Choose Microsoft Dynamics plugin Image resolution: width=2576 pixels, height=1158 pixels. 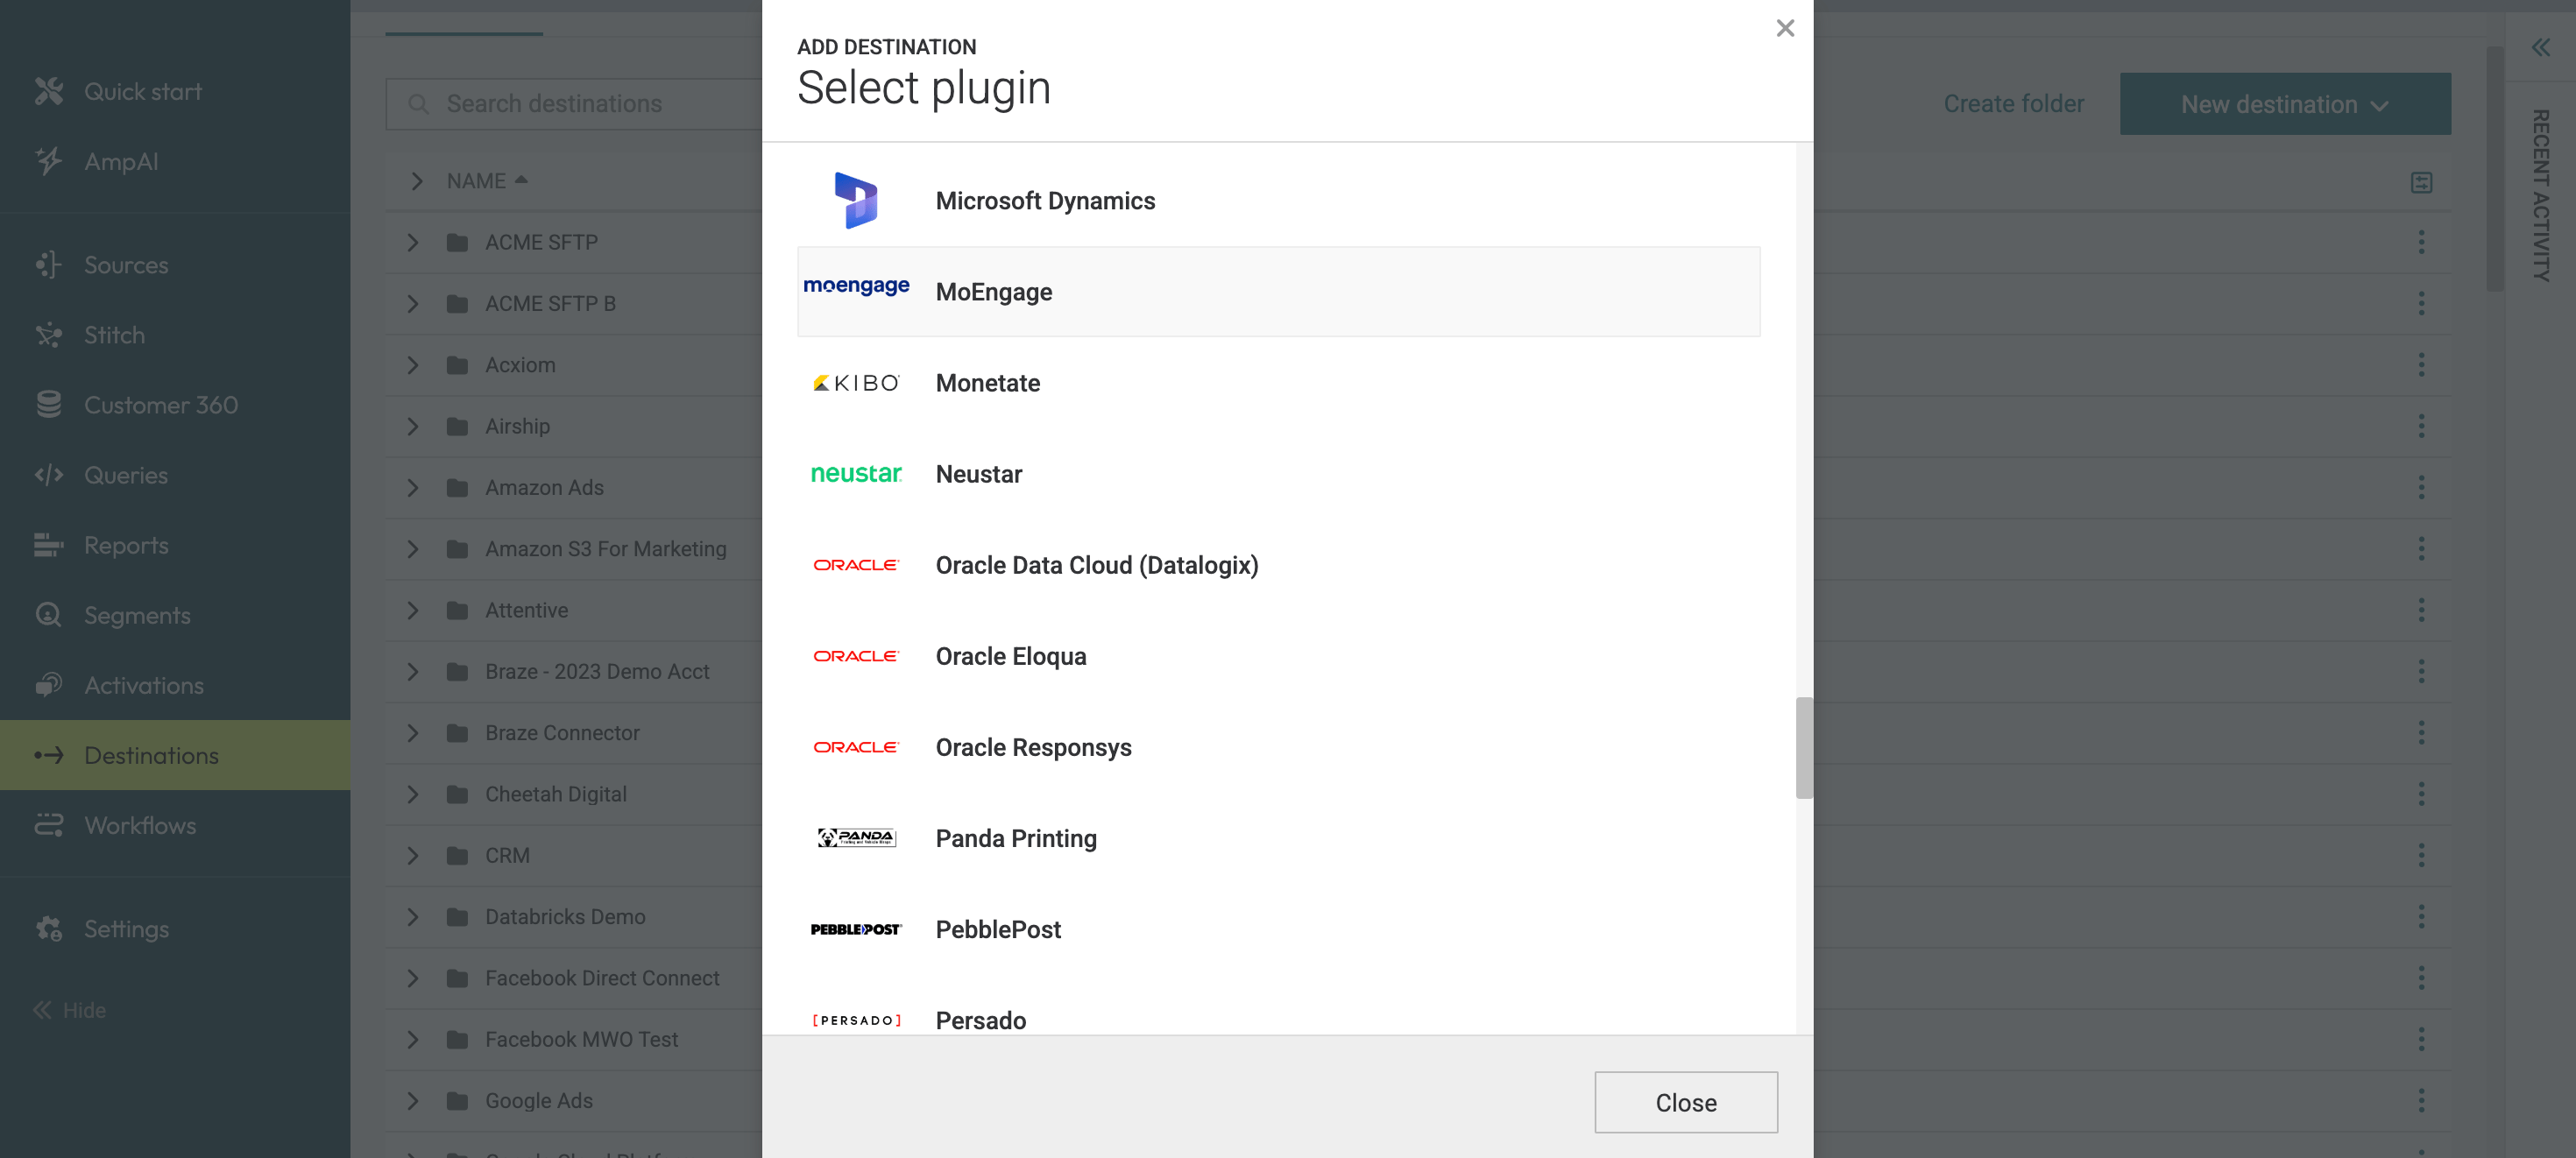pos(1279,200)
